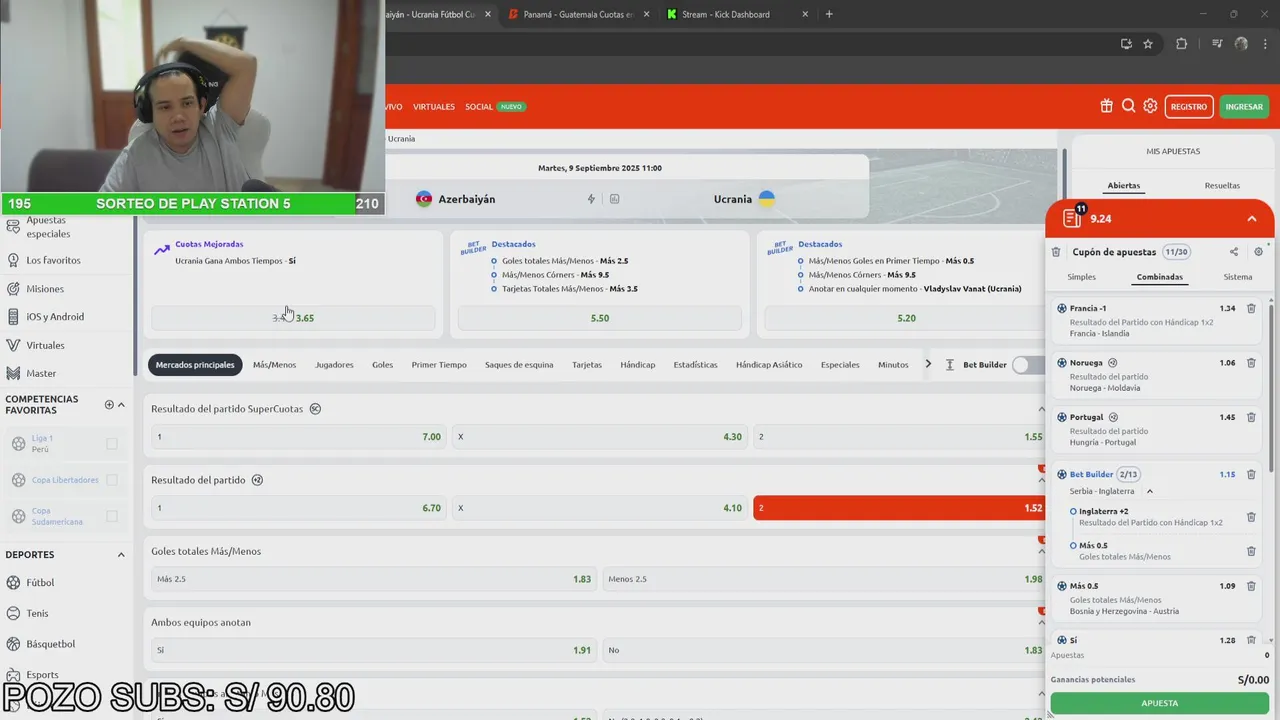This screenshot has height=720, width=1280.
Task: Show more market tabs with right arrow
Action: click(928, 364)
